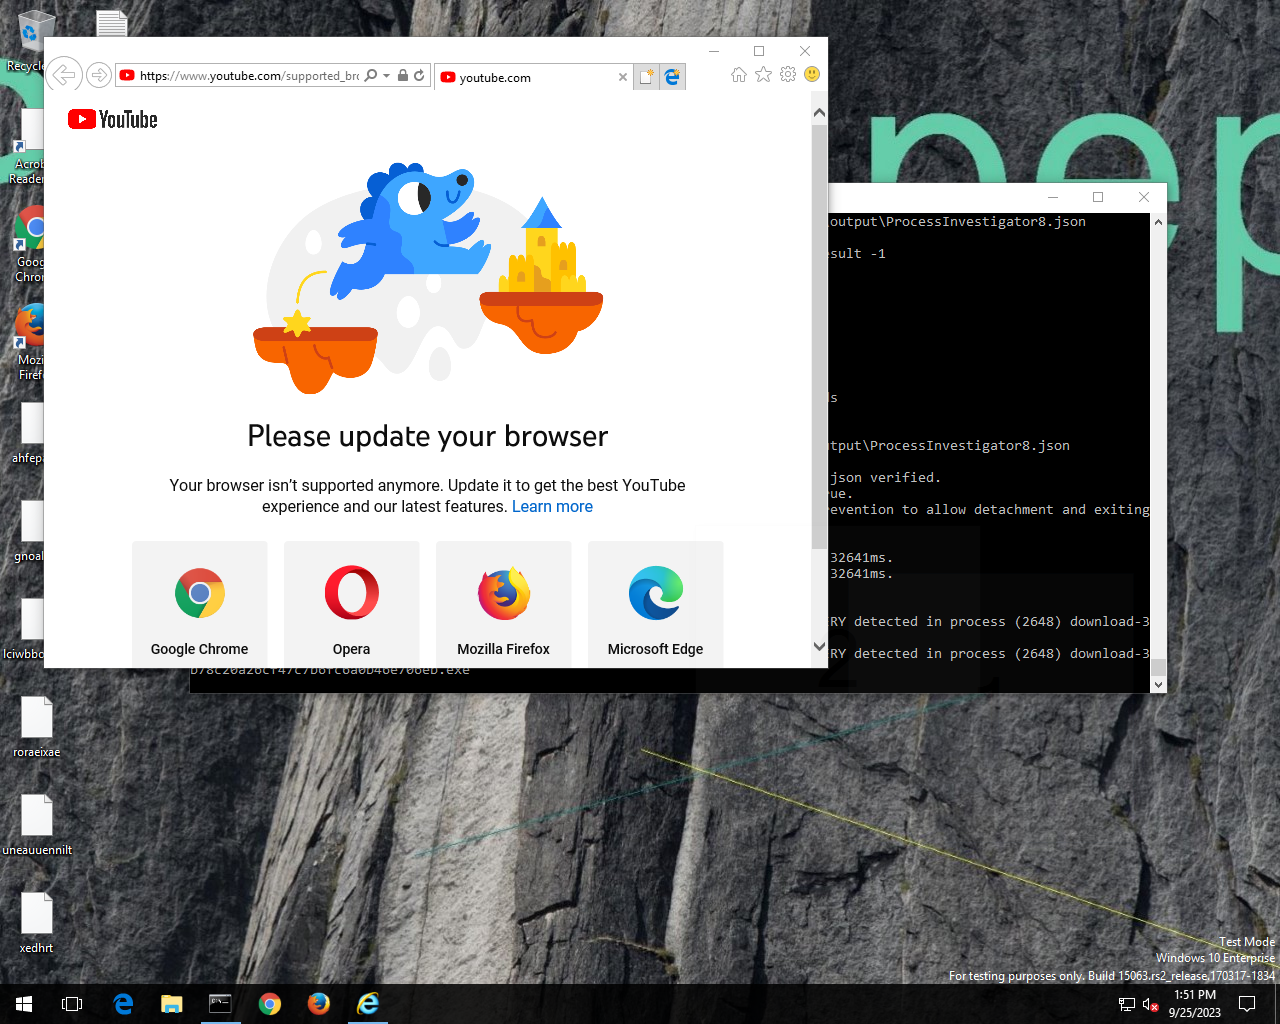Choose the Google Chrome download card
Viewport: 1280px width, 1024px height.
[200, 604]
